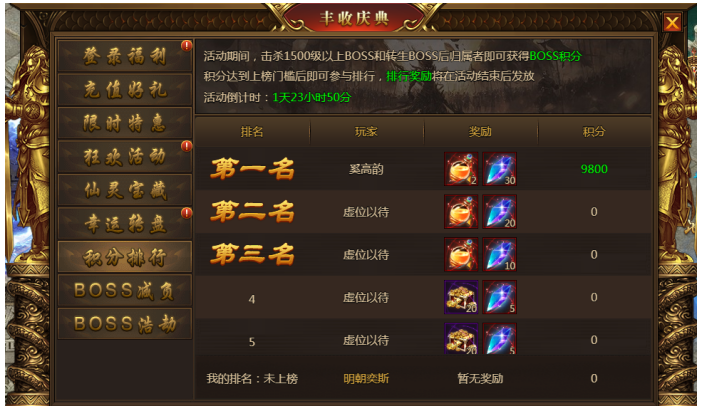The height and width of the screenshot is (409, 704).
Task: Close the 丰收庆典 event window
Action: tap(672, 22)
